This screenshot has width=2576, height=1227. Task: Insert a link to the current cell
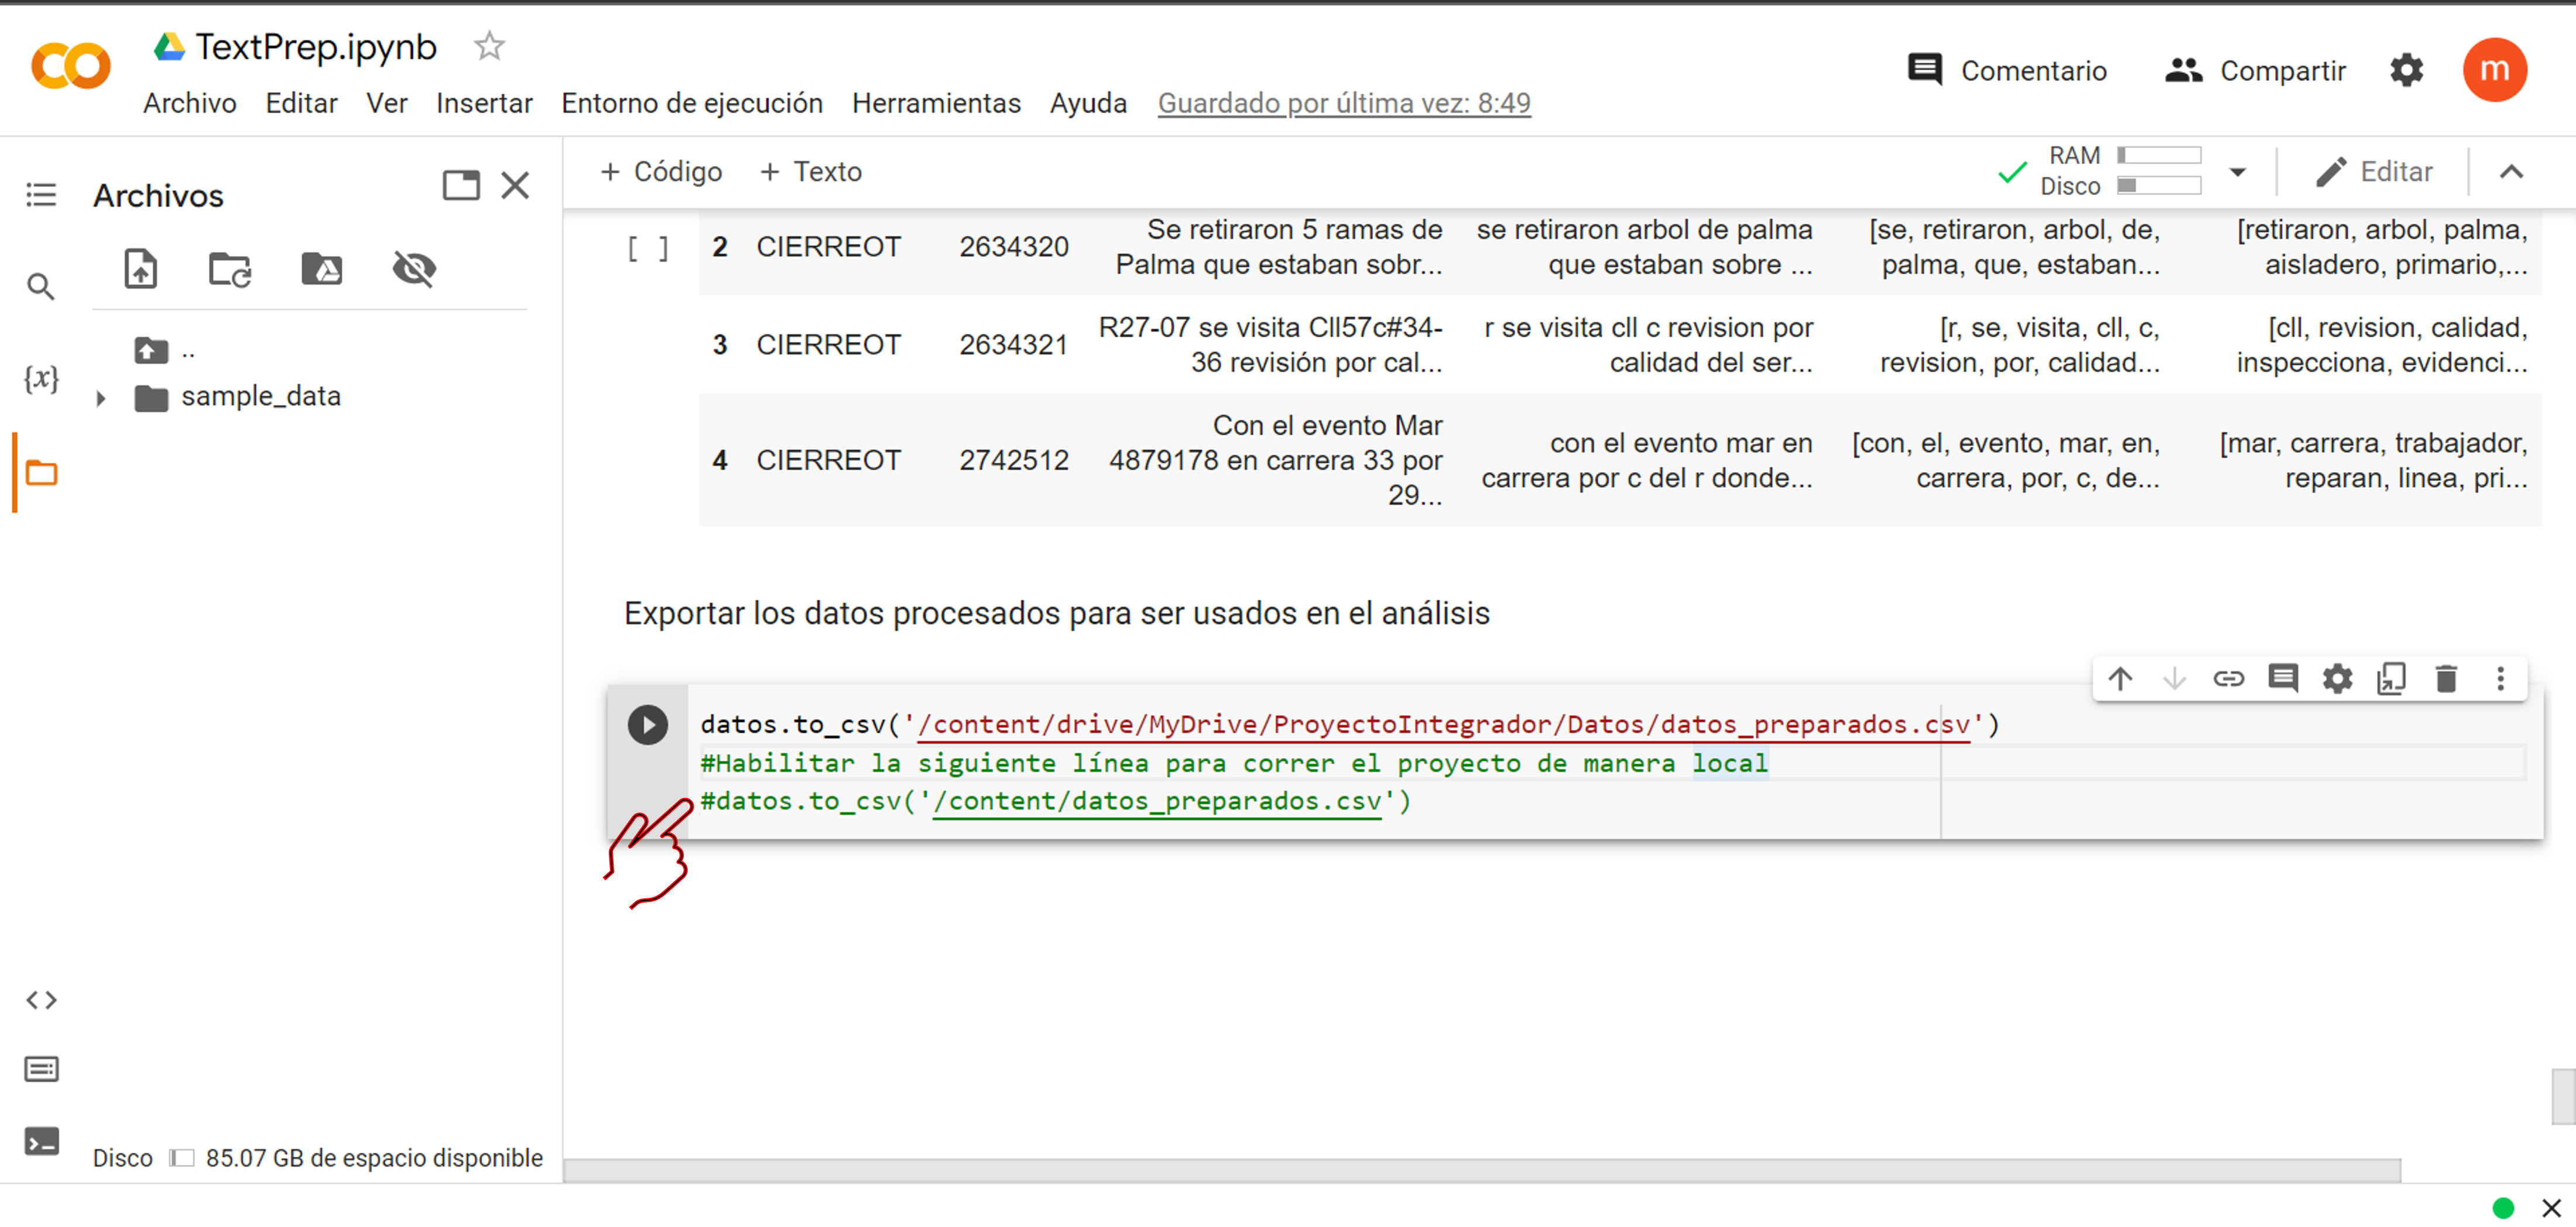pos(2229,678)
